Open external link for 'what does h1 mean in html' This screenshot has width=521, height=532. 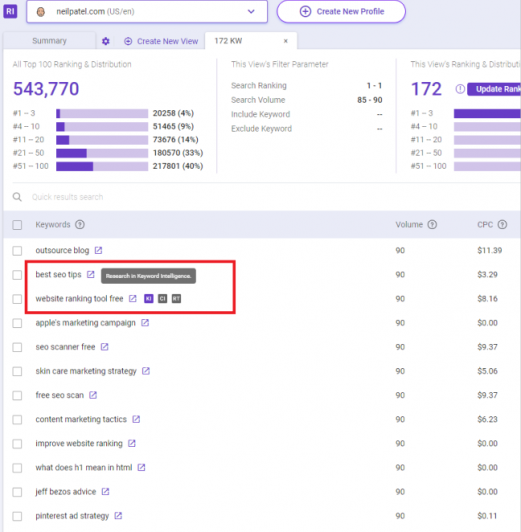tap(141, 468)
